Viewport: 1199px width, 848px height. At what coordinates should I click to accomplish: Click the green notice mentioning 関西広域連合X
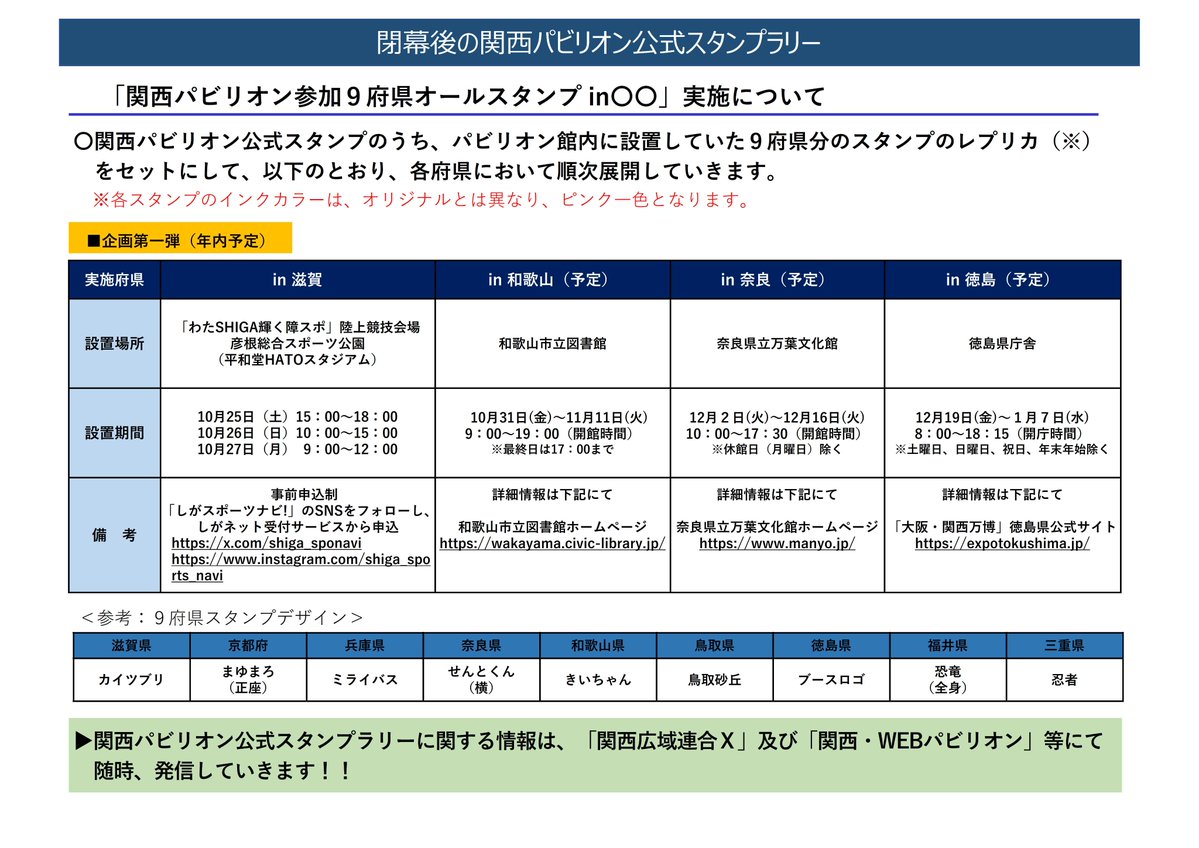coord(595,755)
